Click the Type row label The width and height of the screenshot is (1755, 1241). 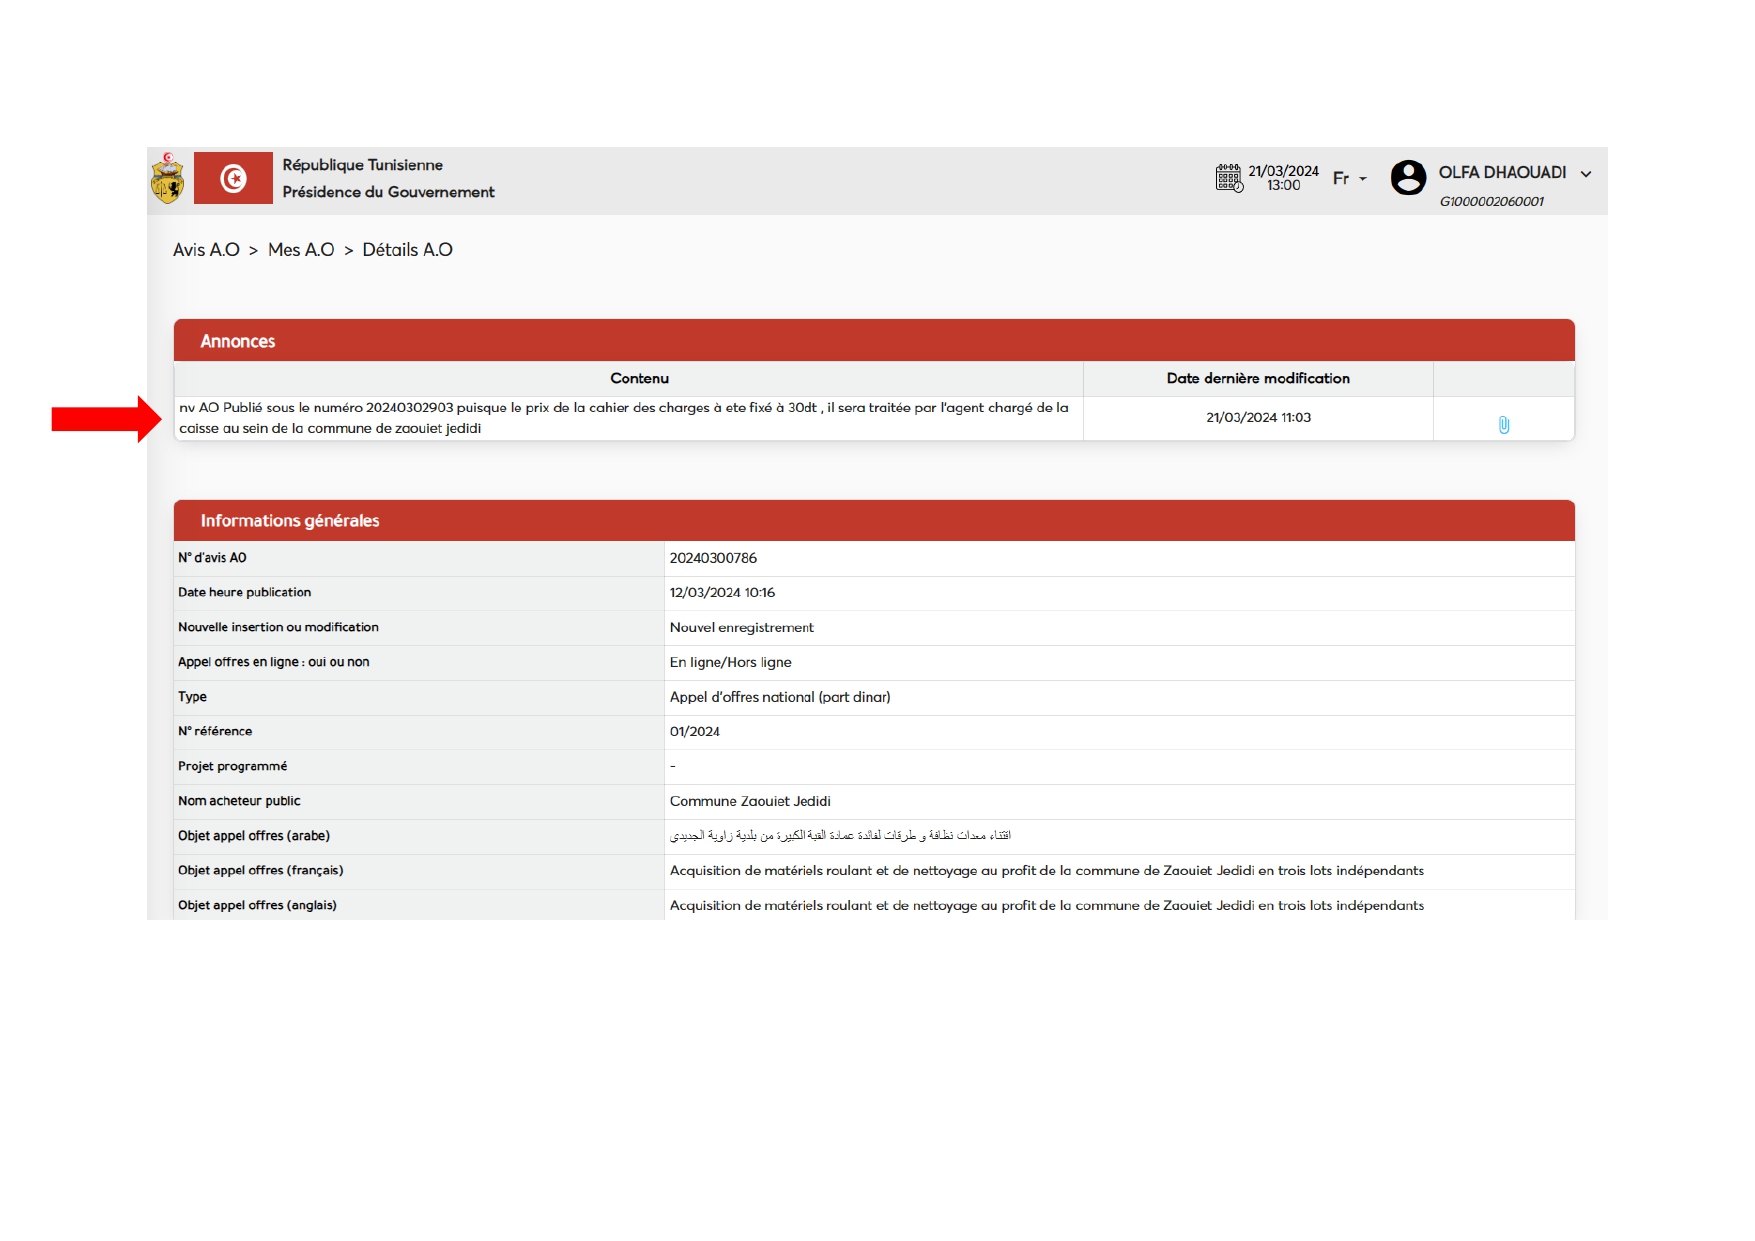tap(192, 697)
